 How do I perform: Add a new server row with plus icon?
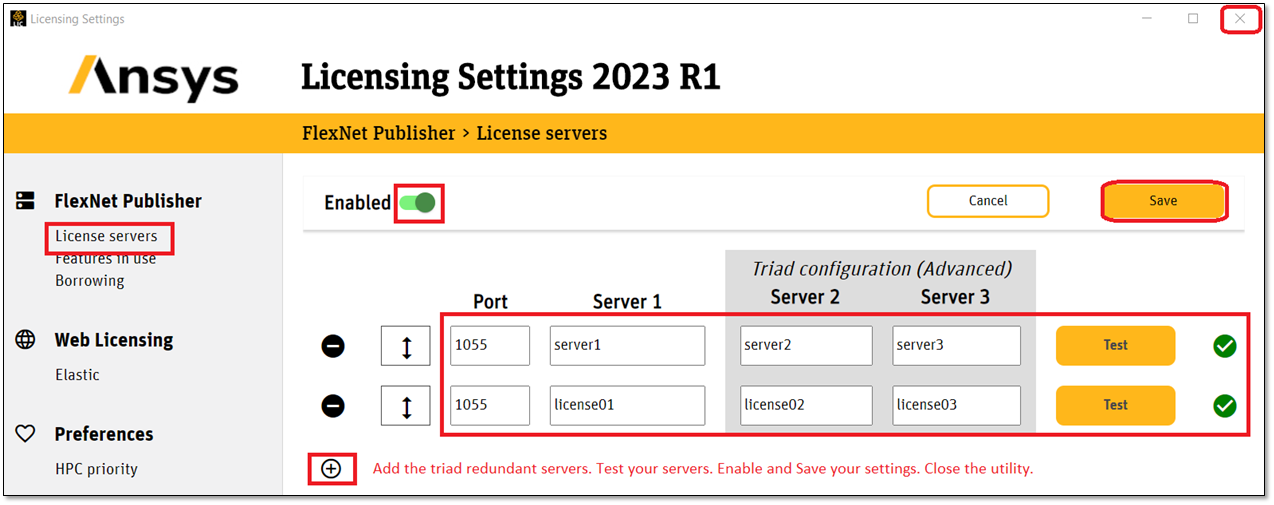click(x=331, y=468)
